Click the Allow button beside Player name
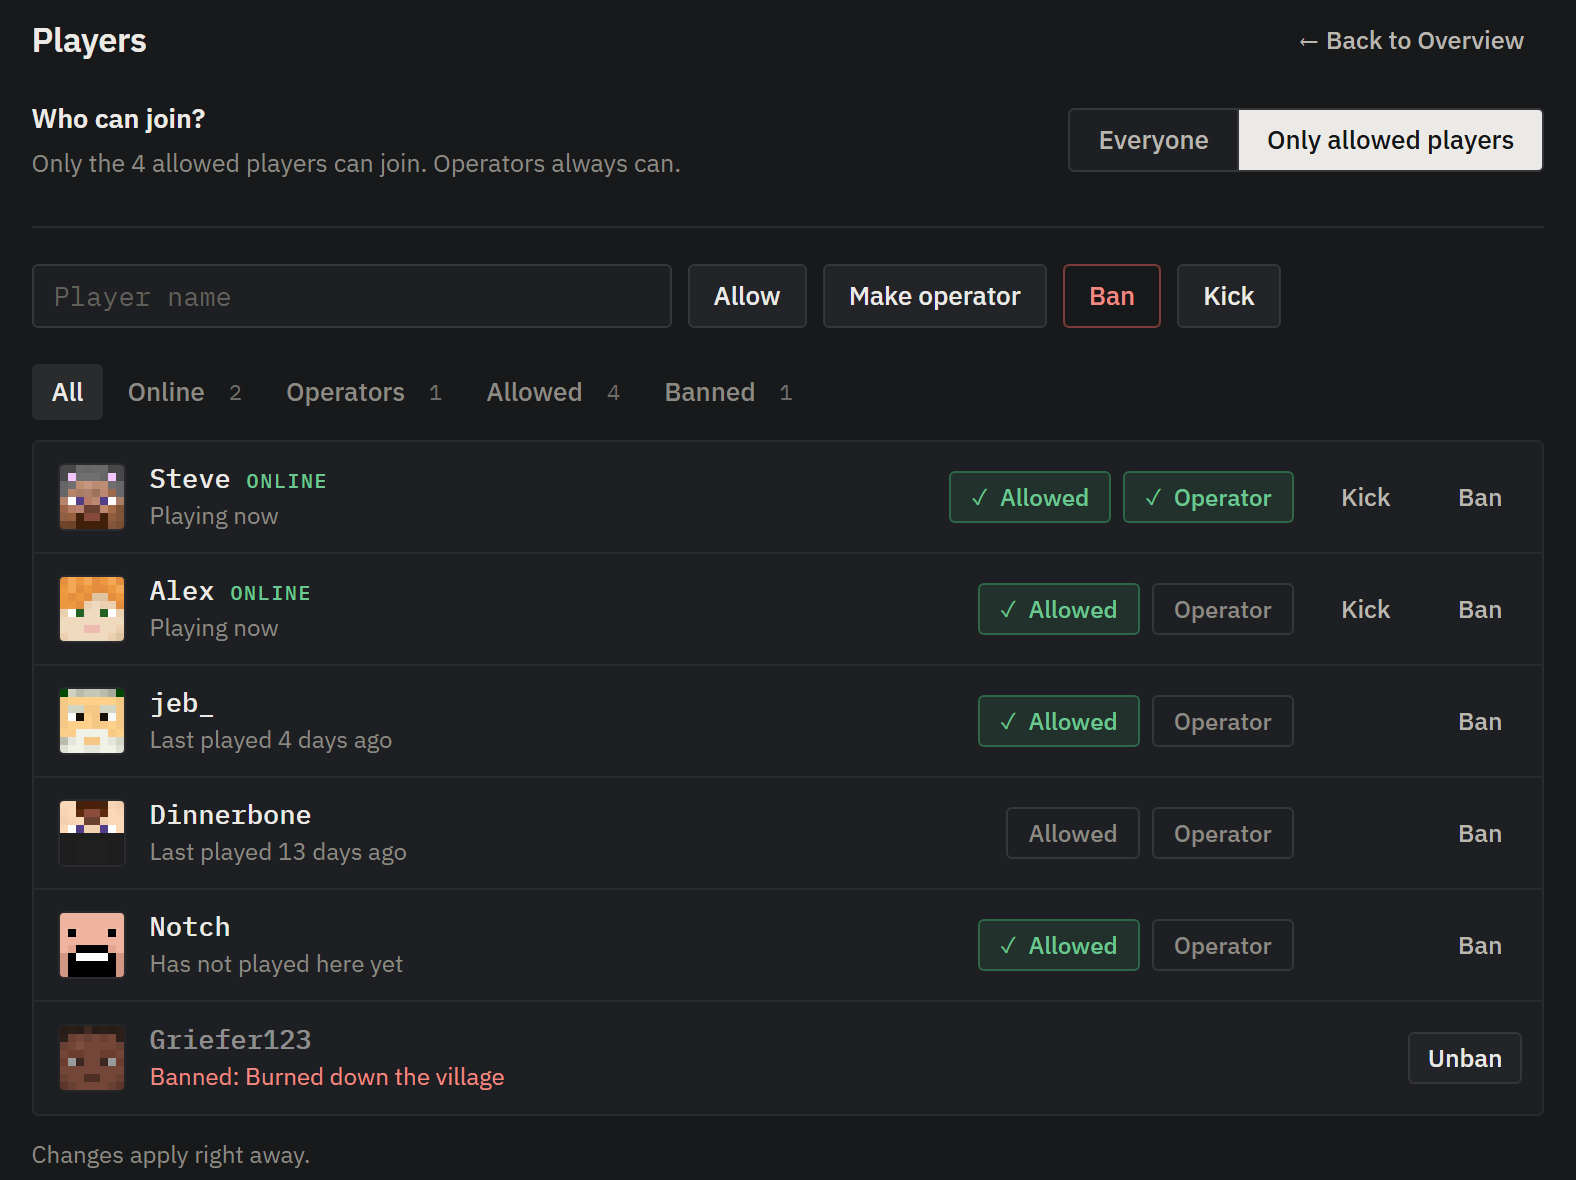The height and width of the screenshot is (1180, 1576). click(x=747, y=296)
